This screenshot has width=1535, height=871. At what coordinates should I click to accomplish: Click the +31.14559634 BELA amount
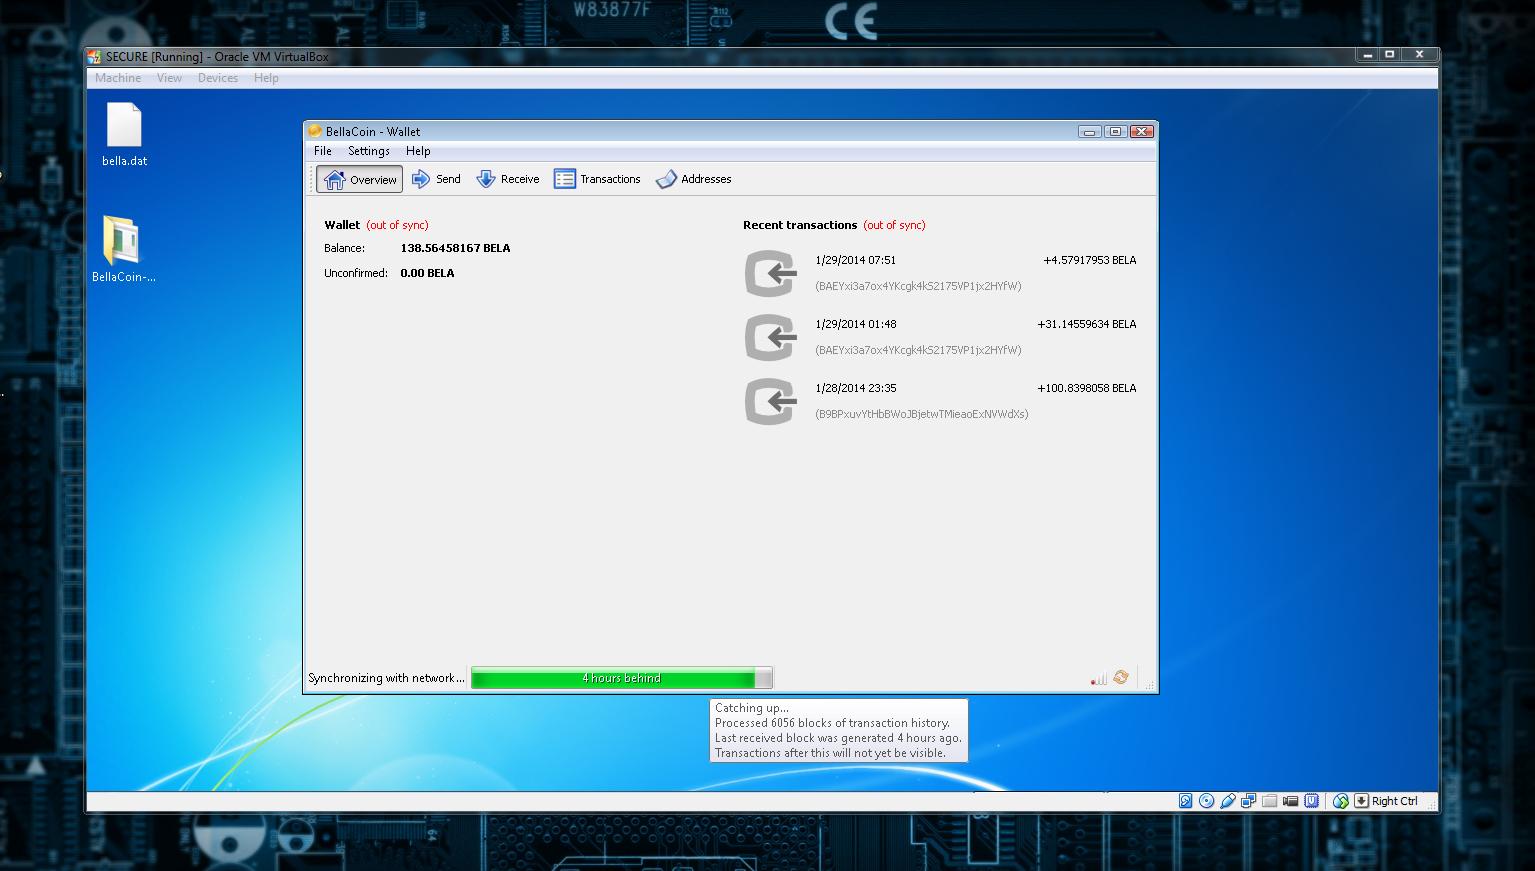pos(1086,324)
